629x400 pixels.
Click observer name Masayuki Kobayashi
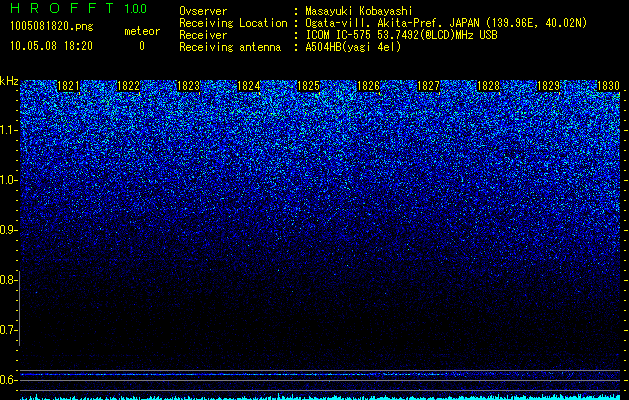click(x=359, y=11)
